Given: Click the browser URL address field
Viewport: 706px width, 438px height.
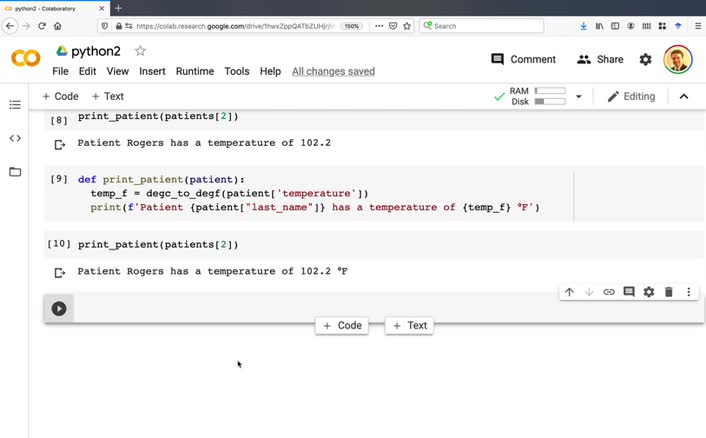Looking at the screenshot, I should (234, 26).
